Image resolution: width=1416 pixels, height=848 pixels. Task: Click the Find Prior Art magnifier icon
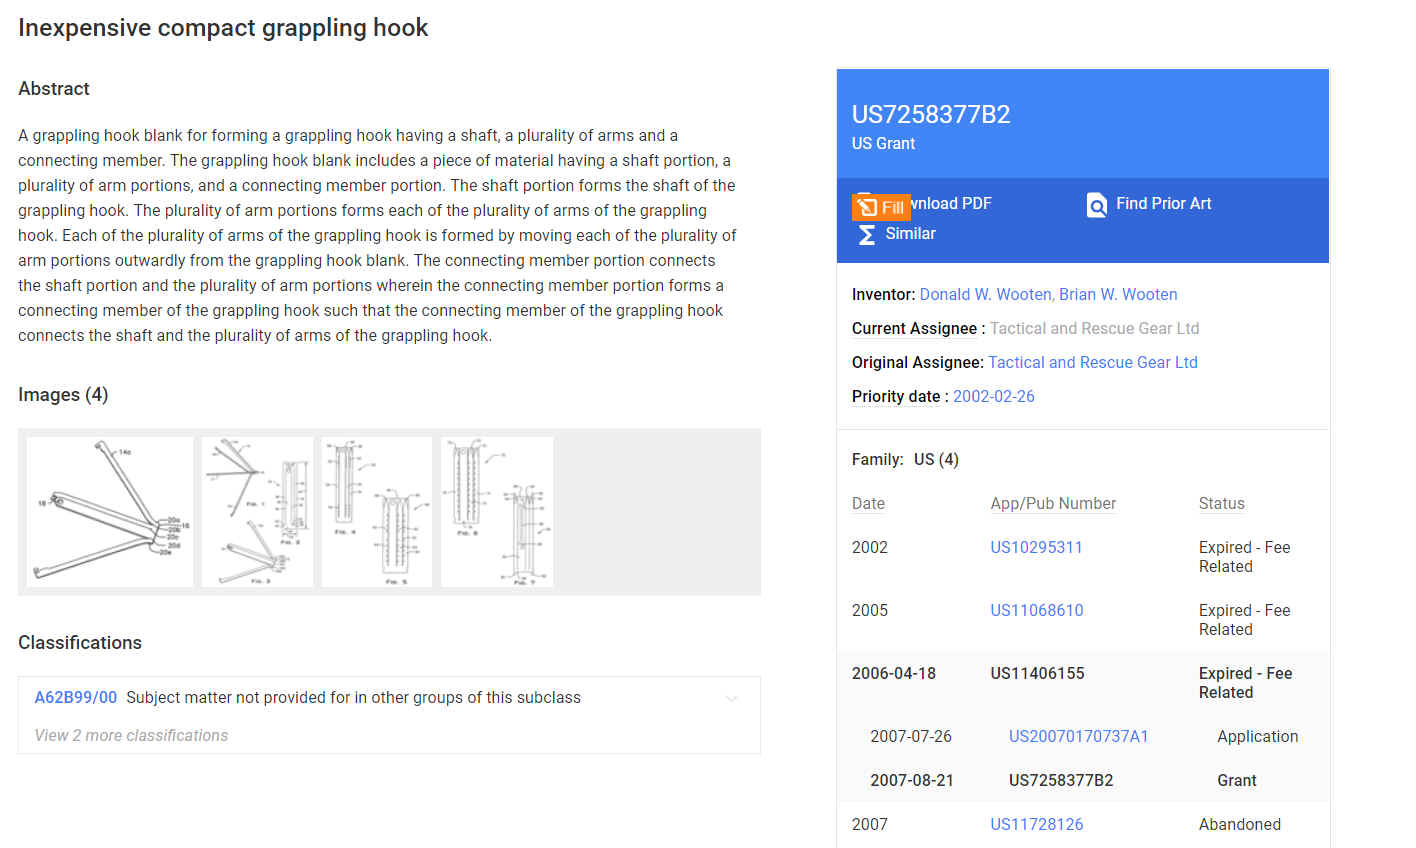tap(1096, 205)
